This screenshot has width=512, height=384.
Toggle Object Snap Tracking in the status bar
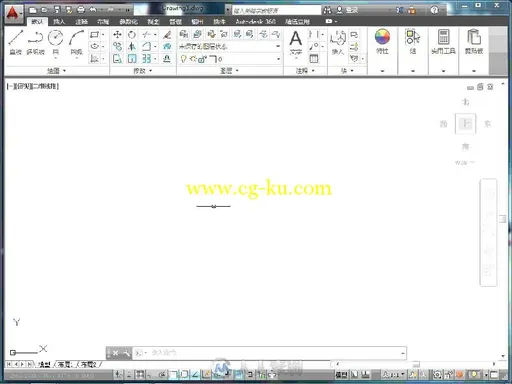coord(195,375)
